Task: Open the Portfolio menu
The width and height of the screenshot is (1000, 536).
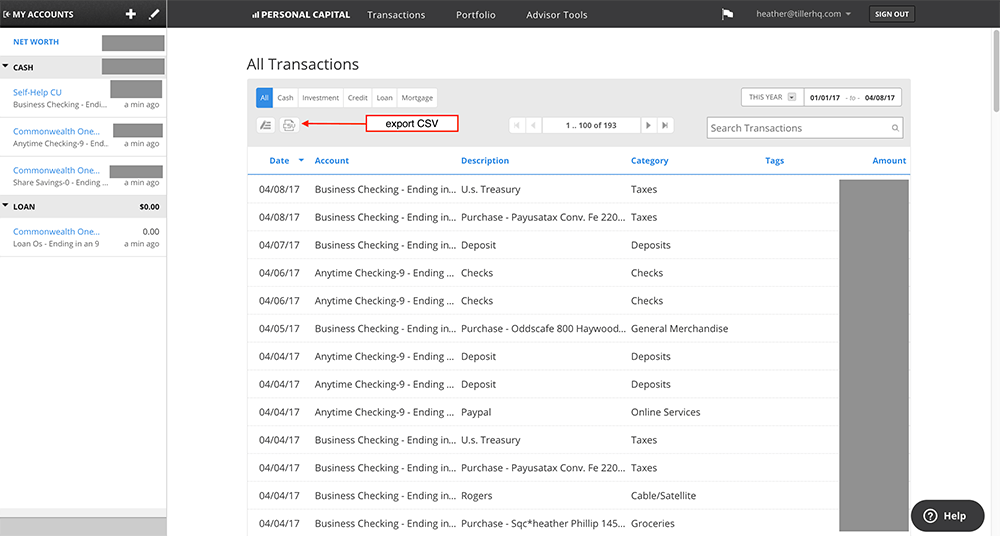Action: [x=476, y=15]
